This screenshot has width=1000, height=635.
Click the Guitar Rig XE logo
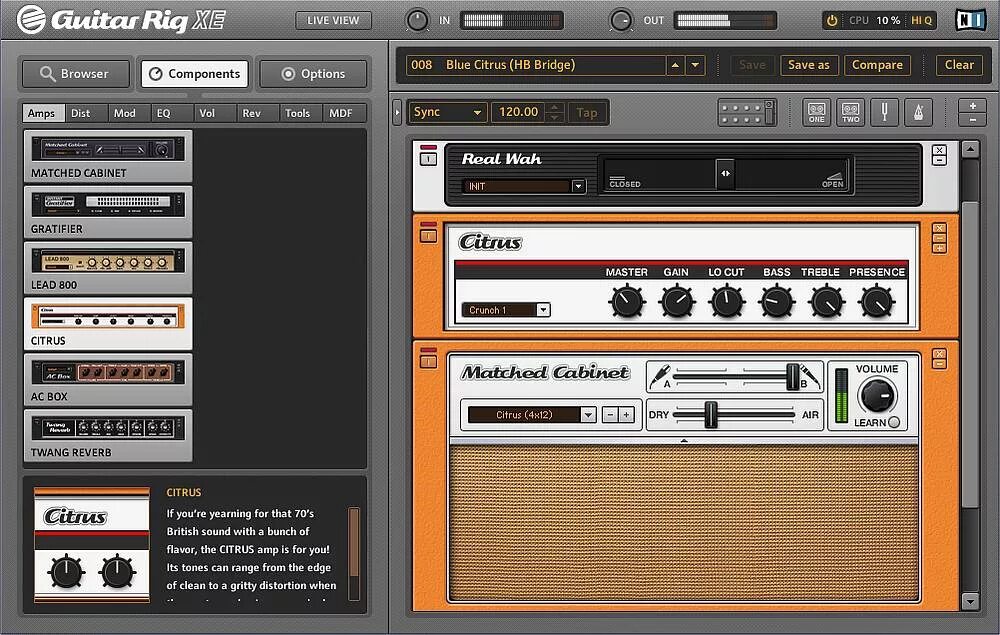pyautogui.click(x=121, y=19)
